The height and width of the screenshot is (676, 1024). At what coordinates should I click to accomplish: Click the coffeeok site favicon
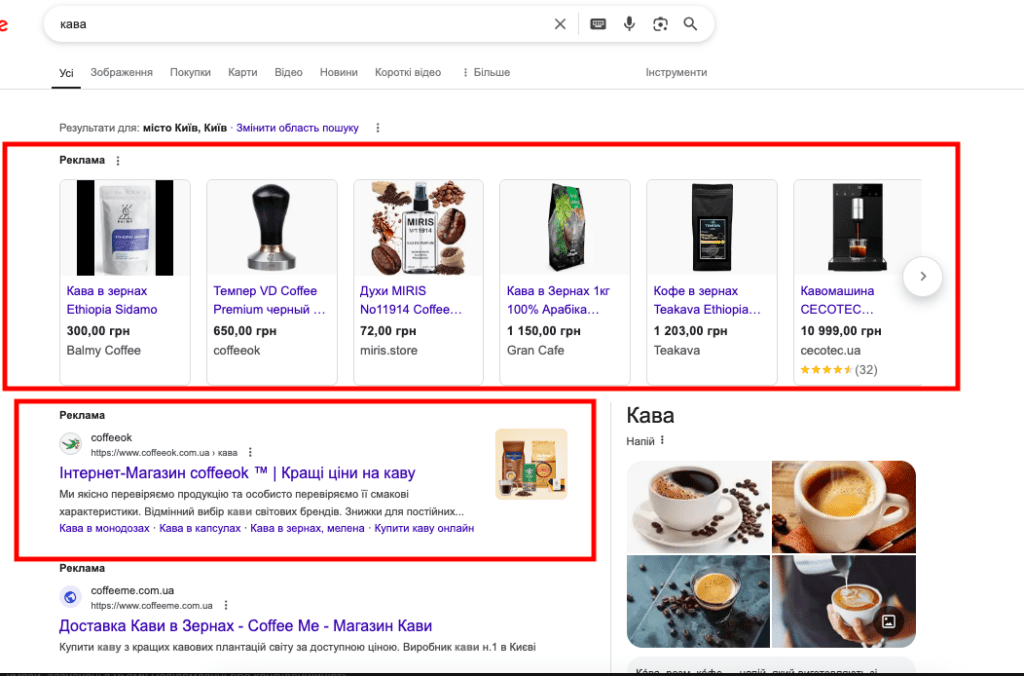tap(71, 444)
